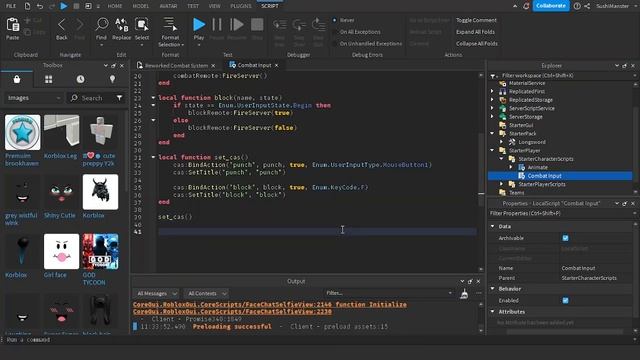640x360 pixels.
Task: Click the title bar play icon
Action: pos(64,6)
